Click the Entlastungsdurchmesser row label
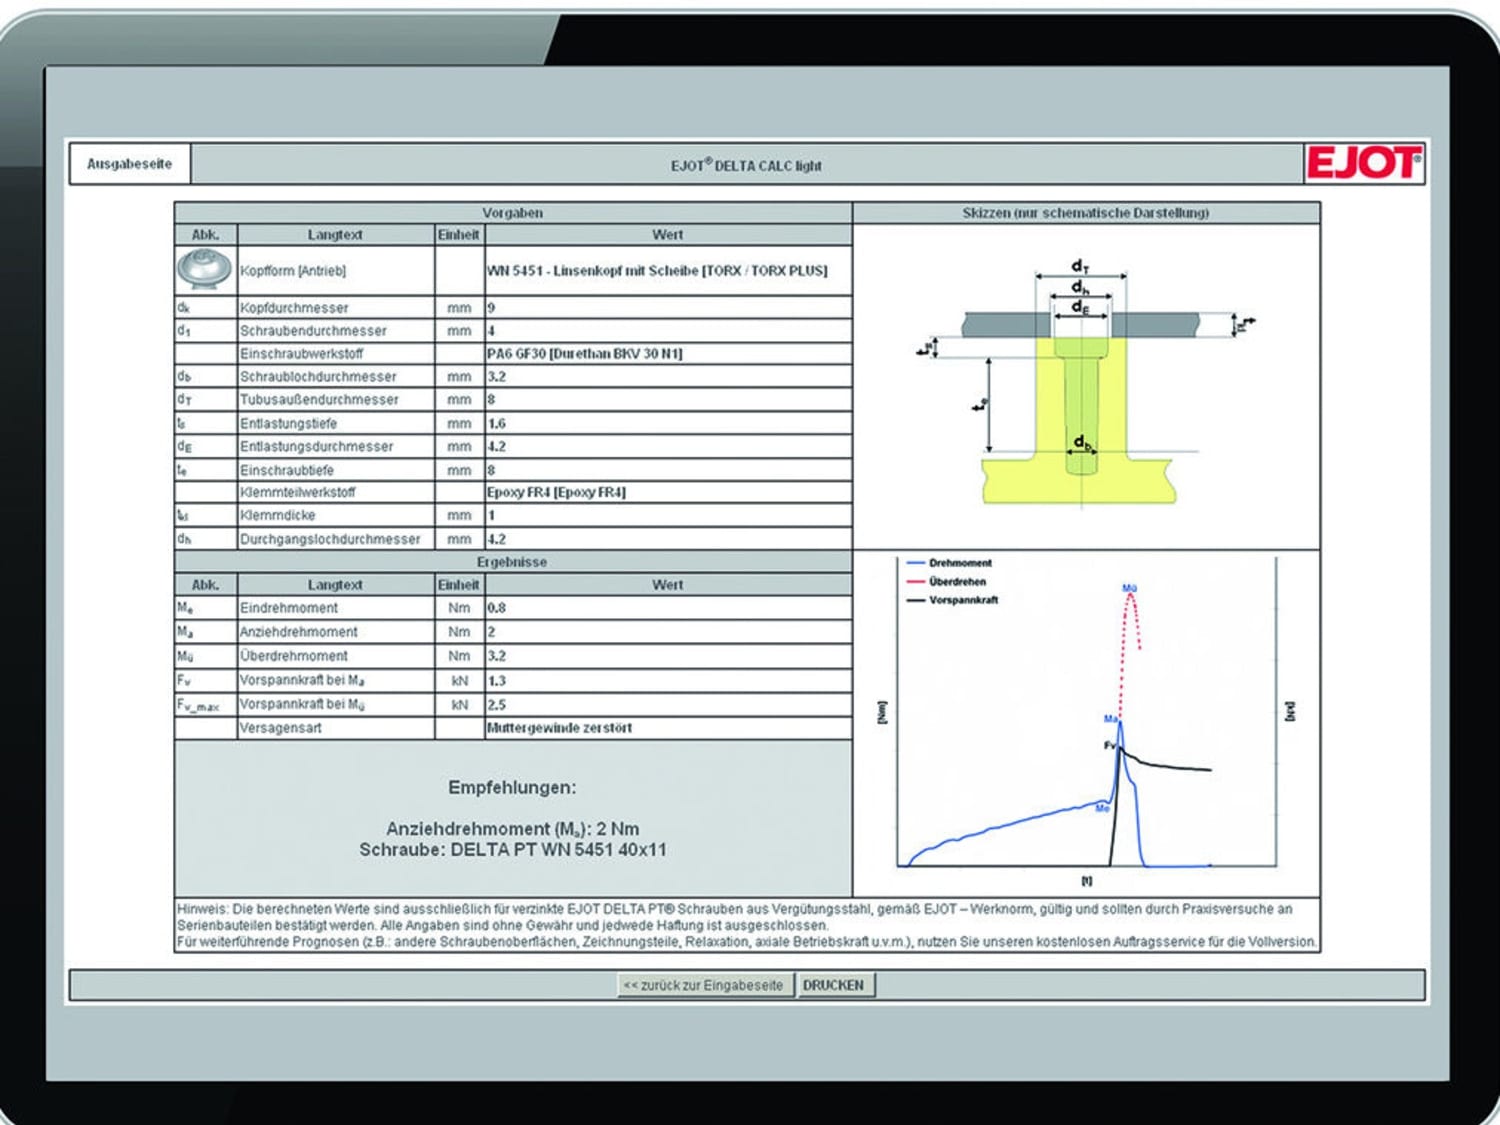The height and width of the screenshot is (1125, 1500). 316,447
